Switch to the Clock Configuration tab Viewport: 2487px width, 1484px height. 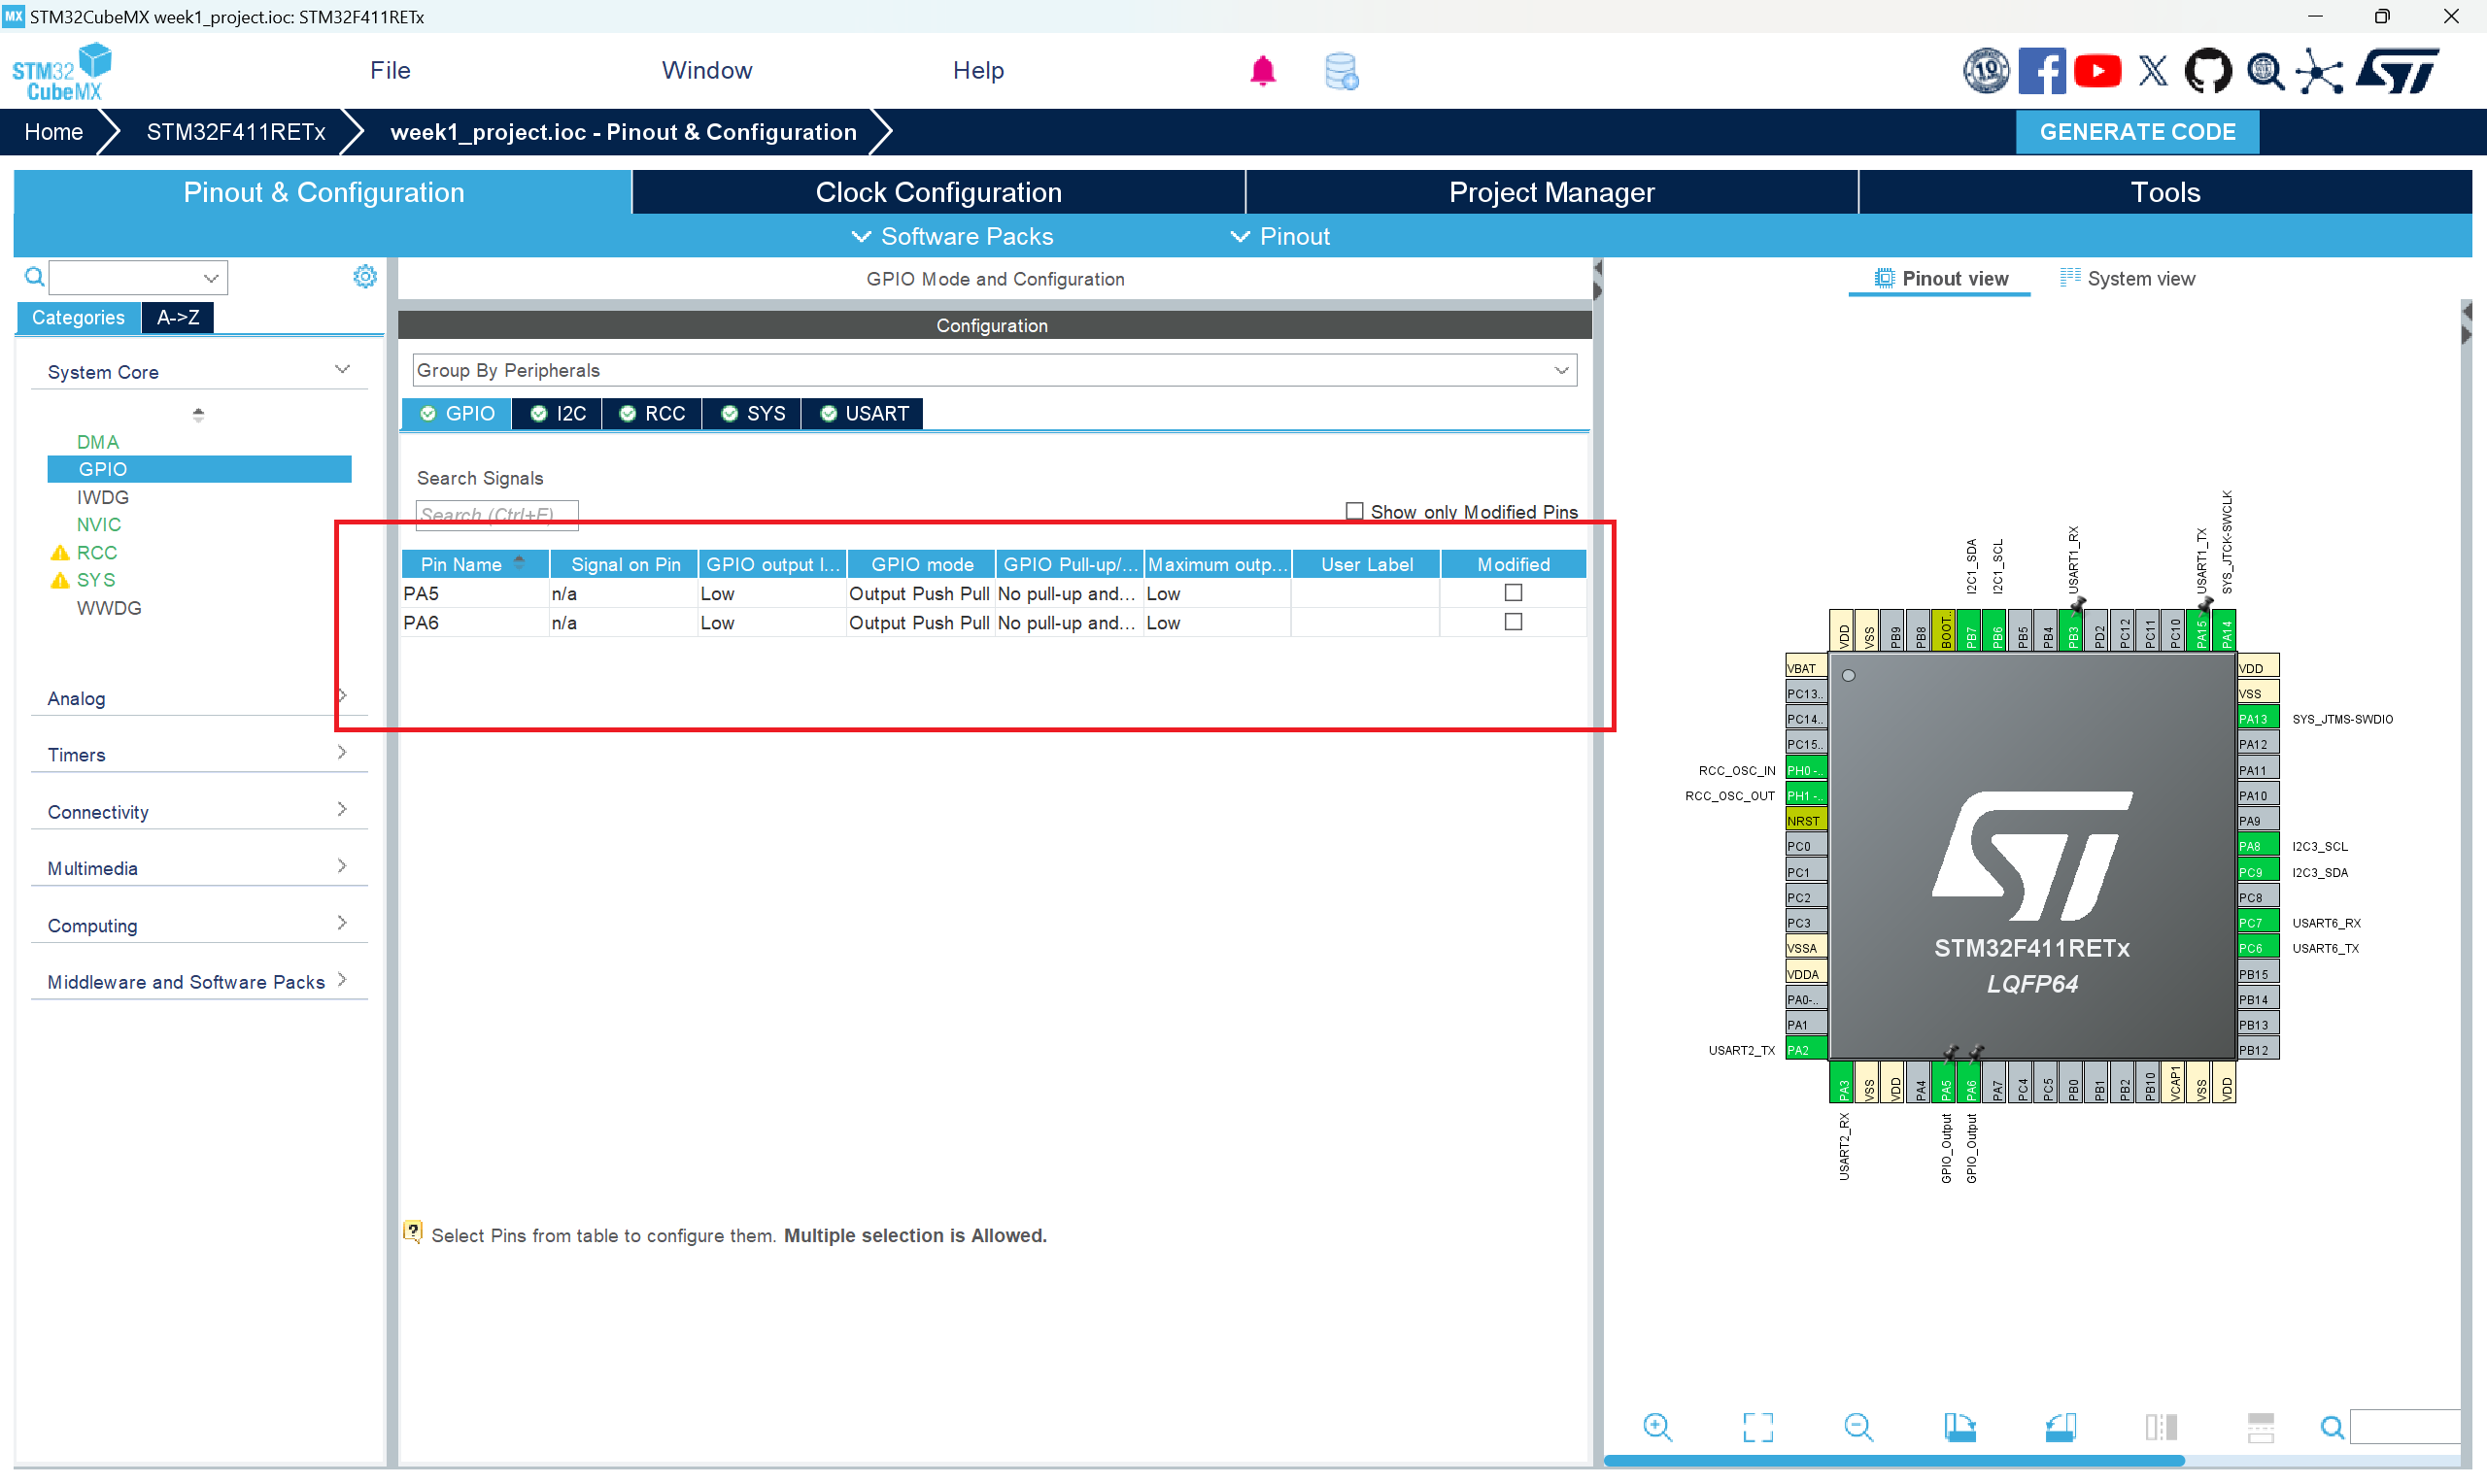tap(938, 192)
